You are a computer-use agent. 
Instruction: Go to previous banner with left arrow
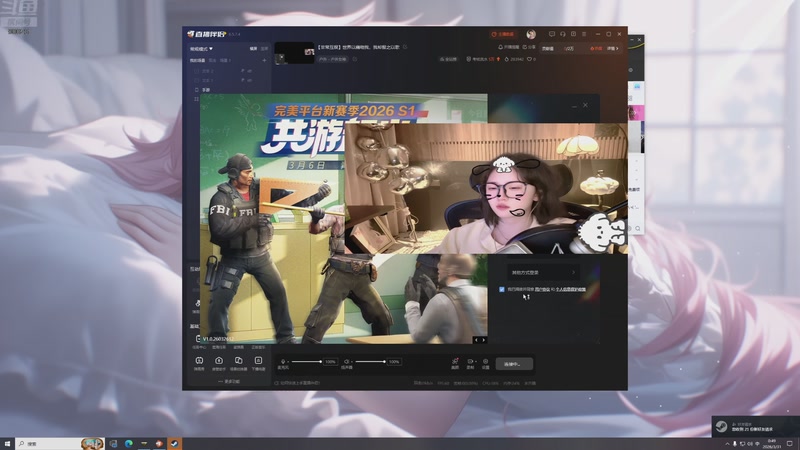coord(477,340)
